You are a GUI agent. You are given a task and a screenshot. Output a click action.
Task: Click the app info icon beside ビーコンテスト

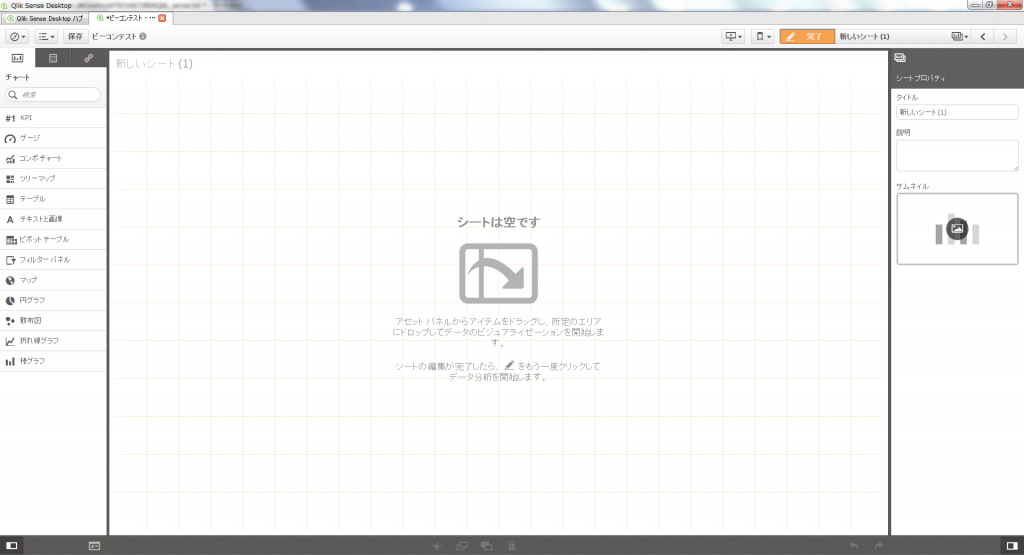[143, 37]
